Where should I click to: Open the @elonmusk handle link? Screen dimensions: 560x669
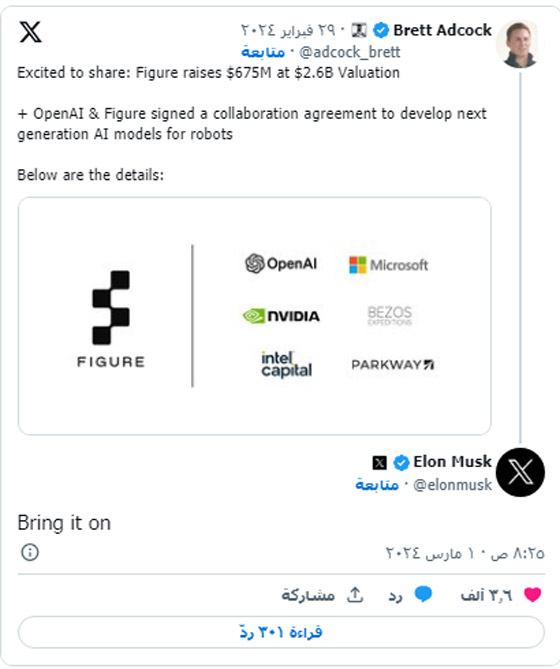[x=453, y=485]
